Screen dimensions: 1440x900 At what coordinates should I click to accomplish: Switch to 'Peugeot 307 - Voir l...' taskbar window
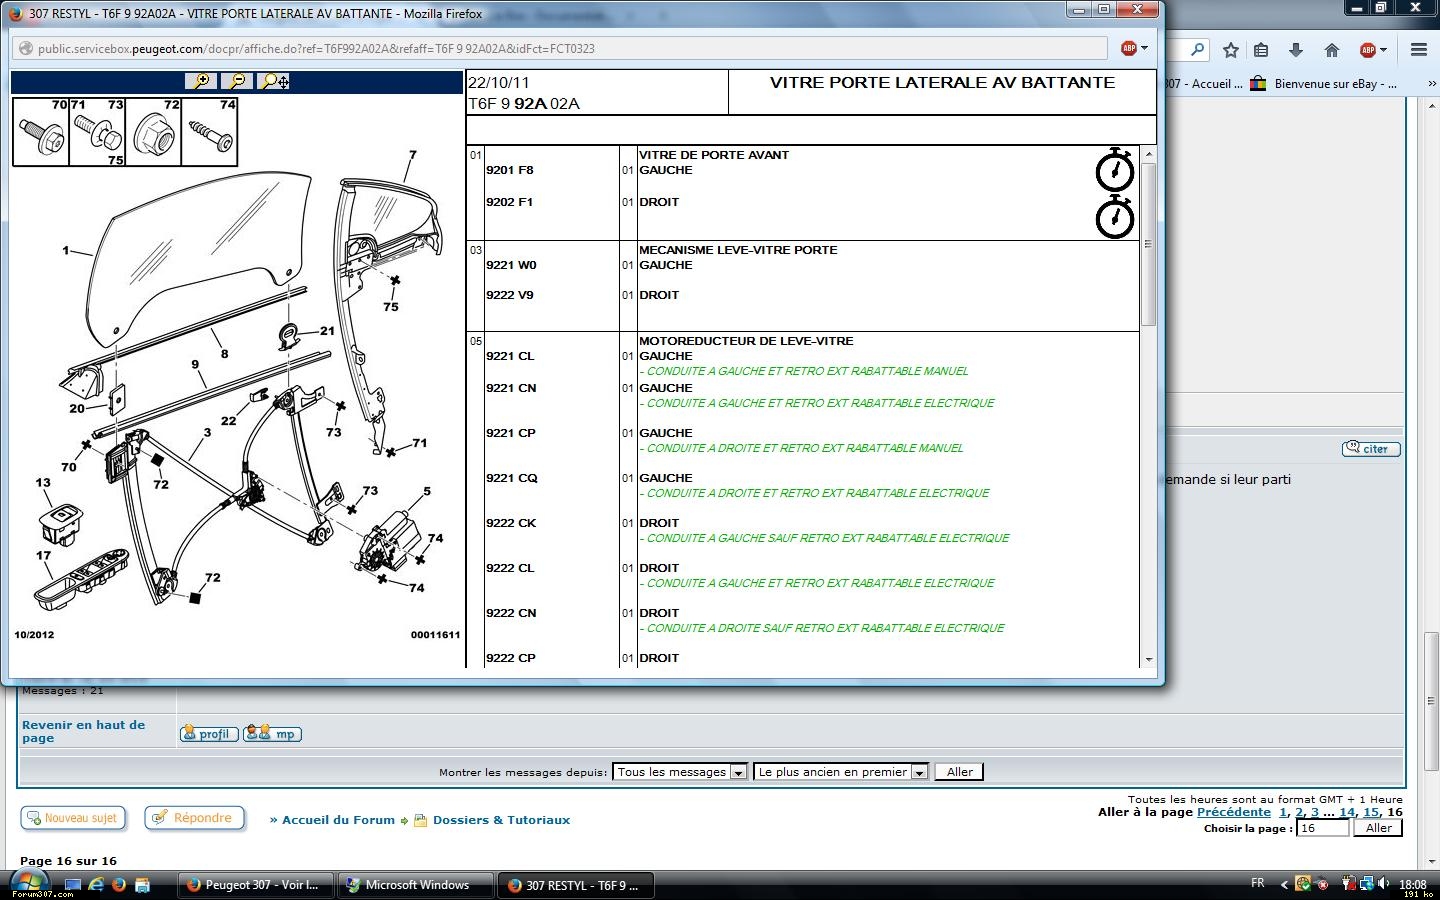click(252, 885)
